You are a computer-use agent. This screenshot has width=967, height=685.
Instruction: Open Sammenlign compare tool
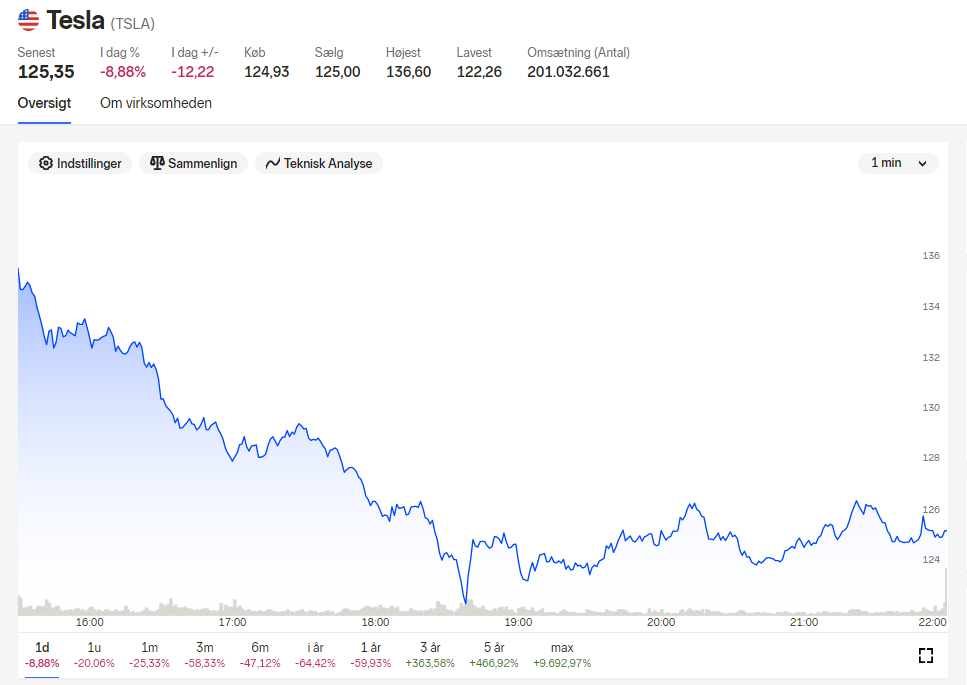point(194,163)
